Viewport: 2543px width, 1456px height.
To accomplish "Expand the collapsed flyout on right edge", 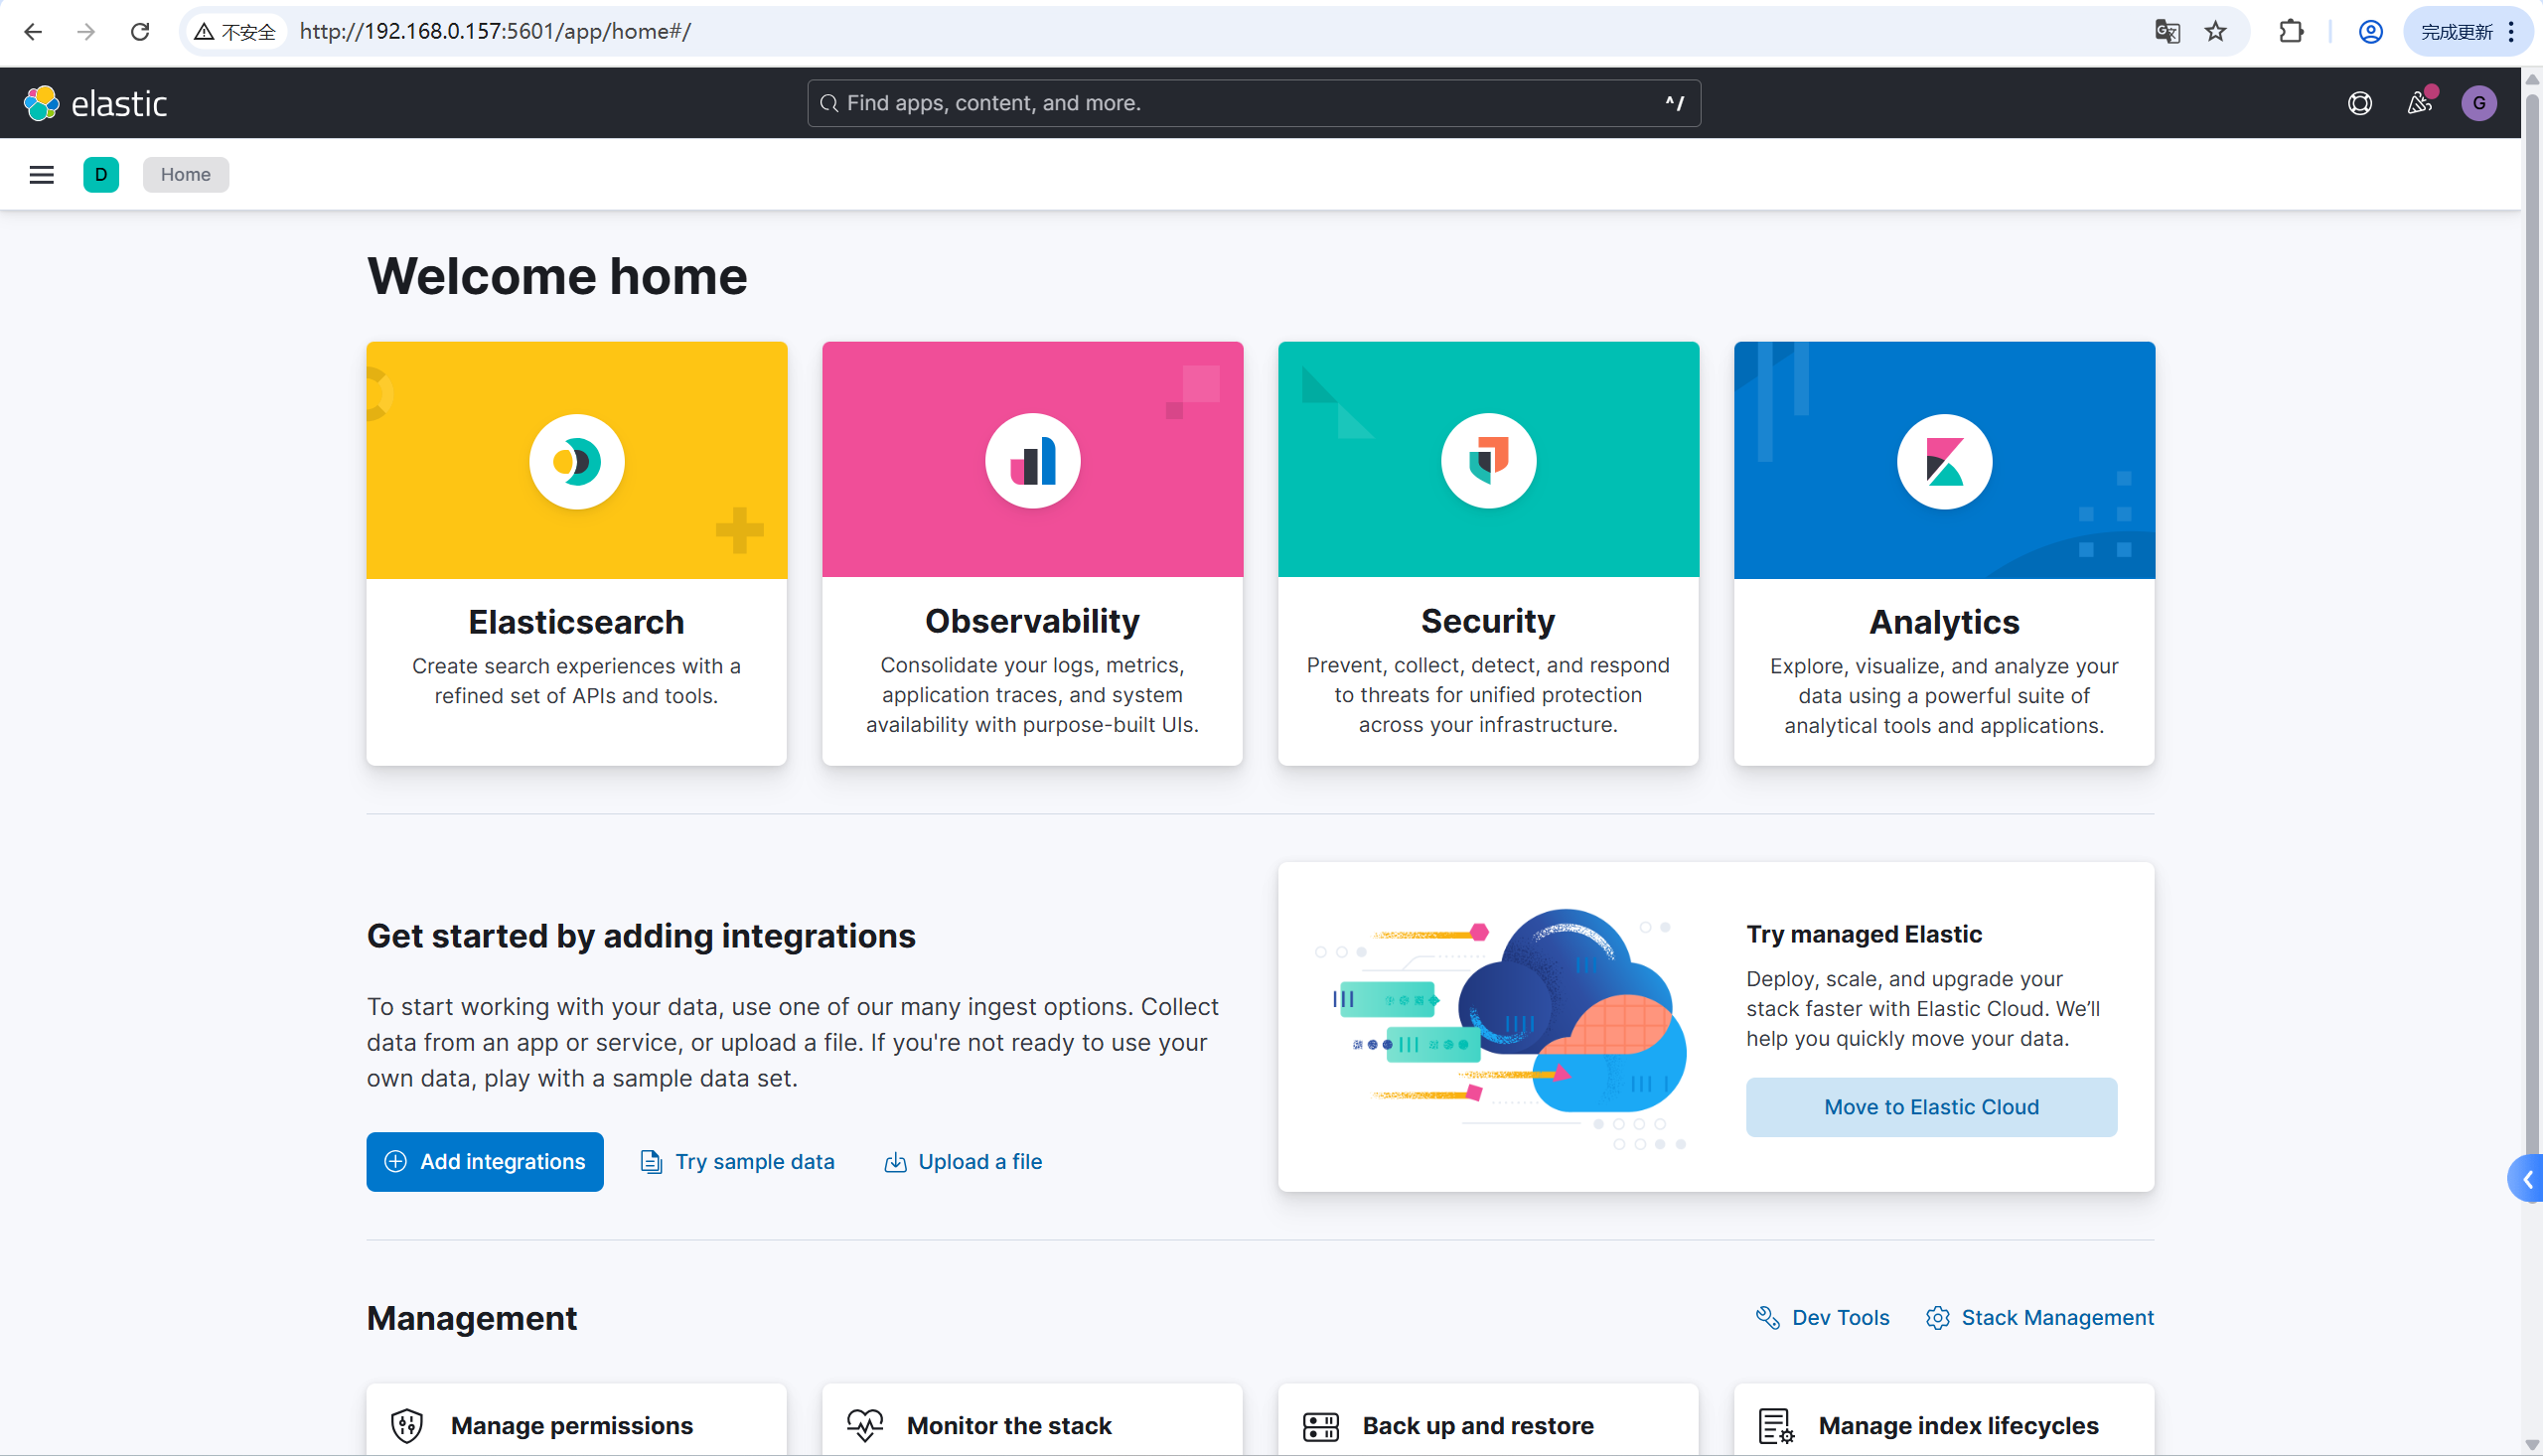I will point(2528,1178).
